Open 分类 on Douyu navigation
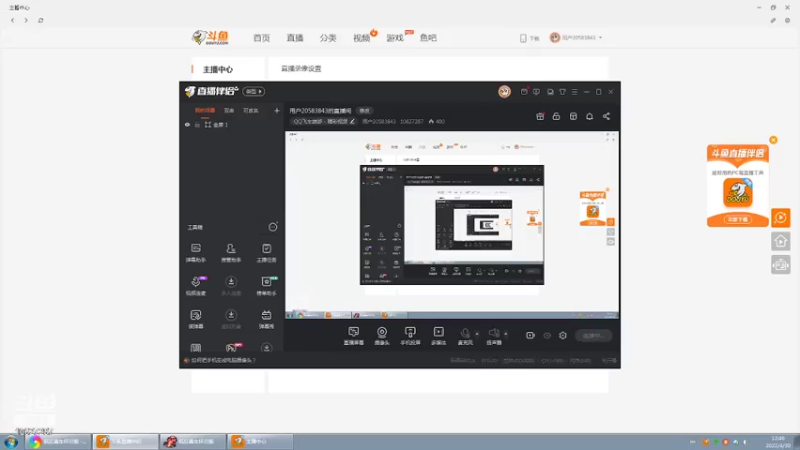This screenshot has width=800, height=450. point(328,38)
